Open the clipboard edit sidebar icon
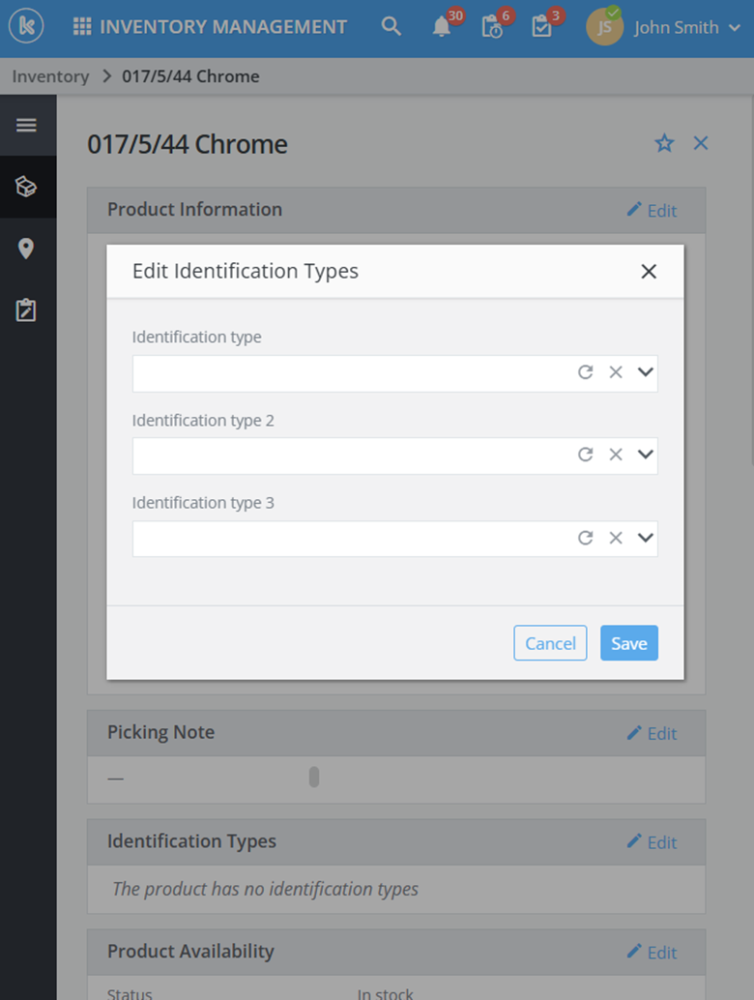 (x=26, y=310)
